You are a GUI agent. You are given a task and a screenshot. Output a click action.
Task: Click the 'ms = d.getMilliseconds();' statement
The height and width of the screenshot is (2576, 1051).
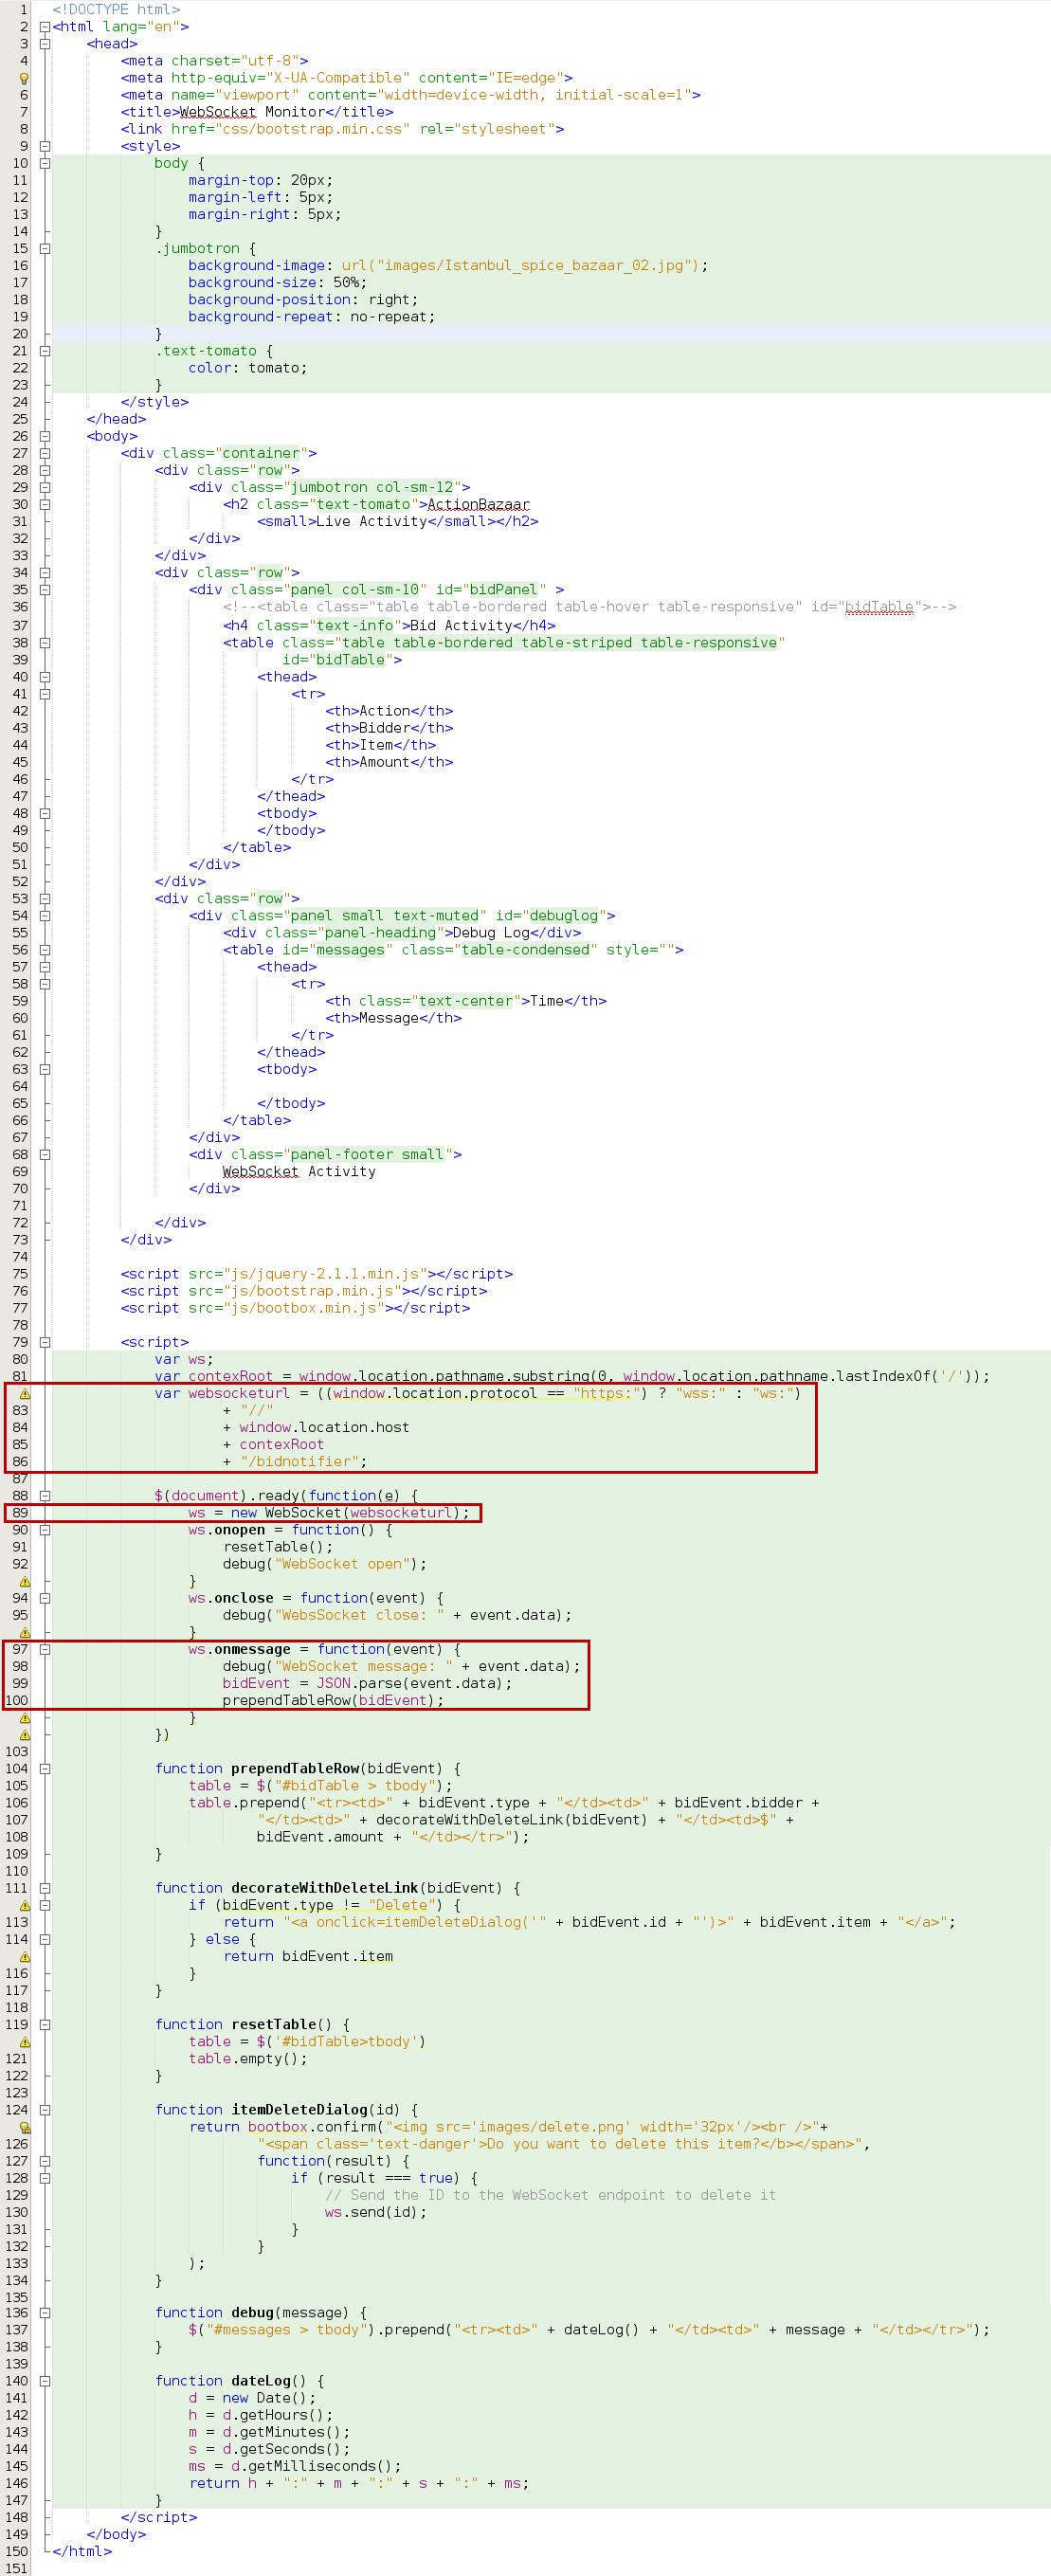(x=295, y=2466)
